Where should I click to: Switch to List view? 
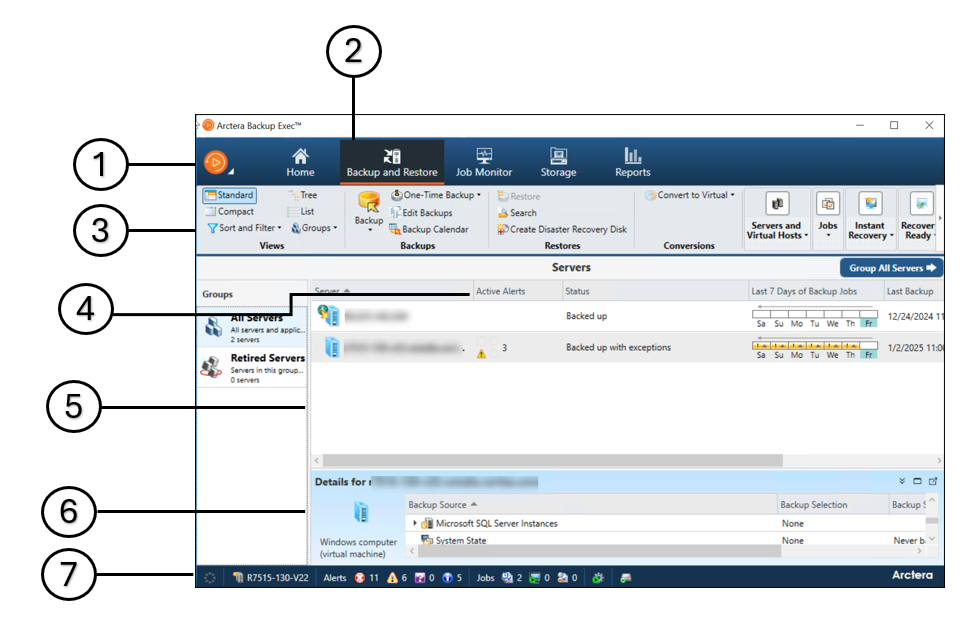tap(301, 211)
